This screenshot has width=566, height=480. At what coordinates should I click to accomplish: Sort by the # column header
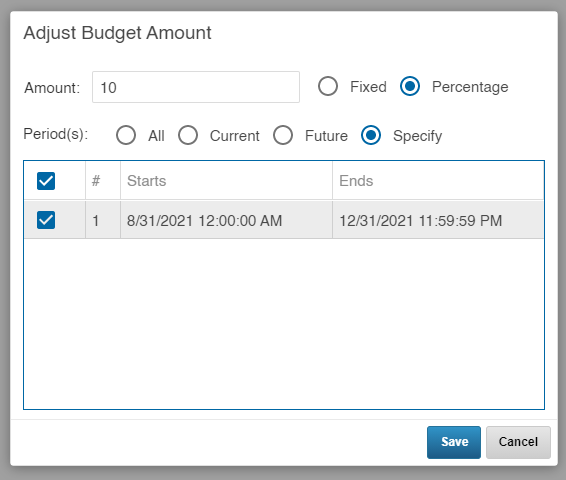pyautogui.click(x=103, y=180)
